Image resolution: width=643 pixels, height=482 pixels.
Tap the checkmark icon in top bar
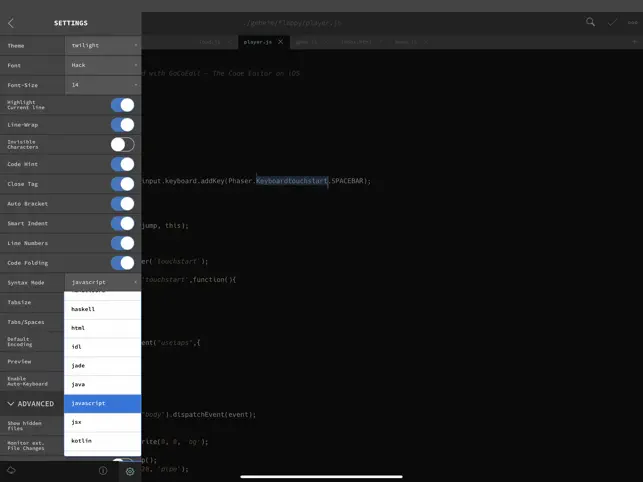pos(612,22)
